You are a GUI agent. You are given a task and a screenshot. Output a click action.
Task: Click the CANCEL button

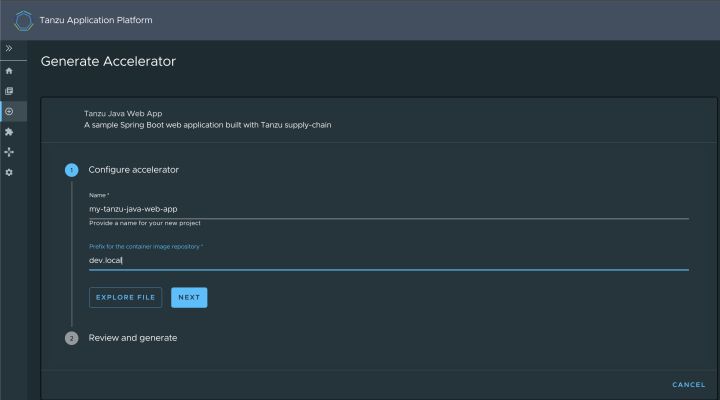click(688, 385)
